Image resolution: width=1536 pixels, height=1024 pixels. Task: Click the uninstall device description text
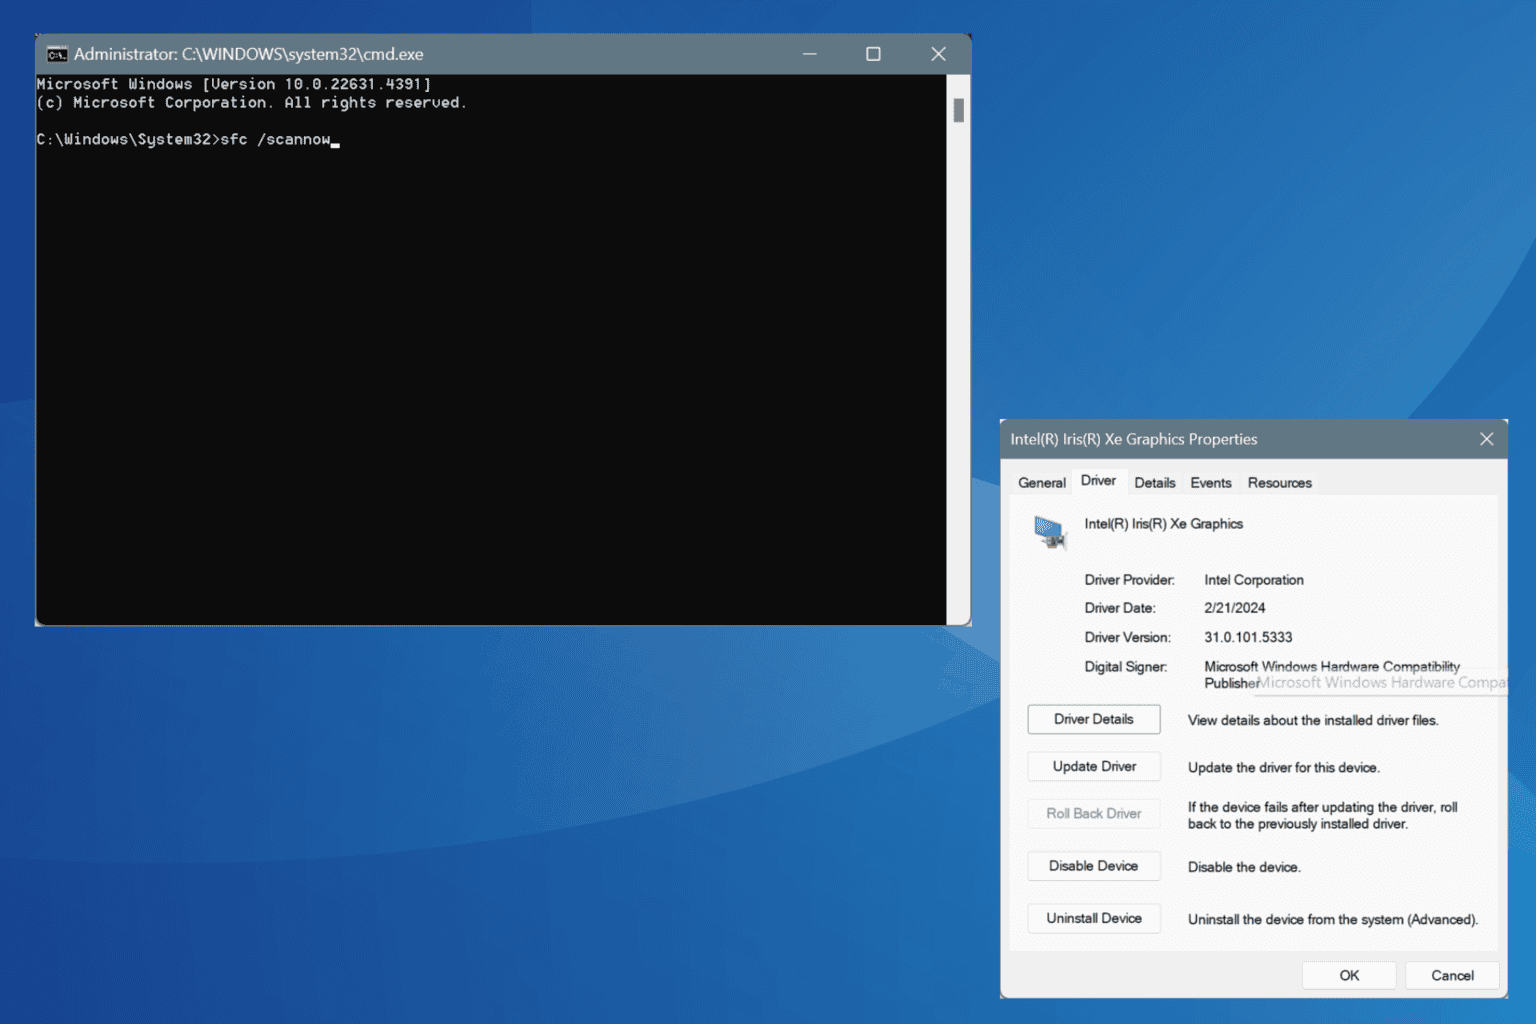(x=1333, y=919)
